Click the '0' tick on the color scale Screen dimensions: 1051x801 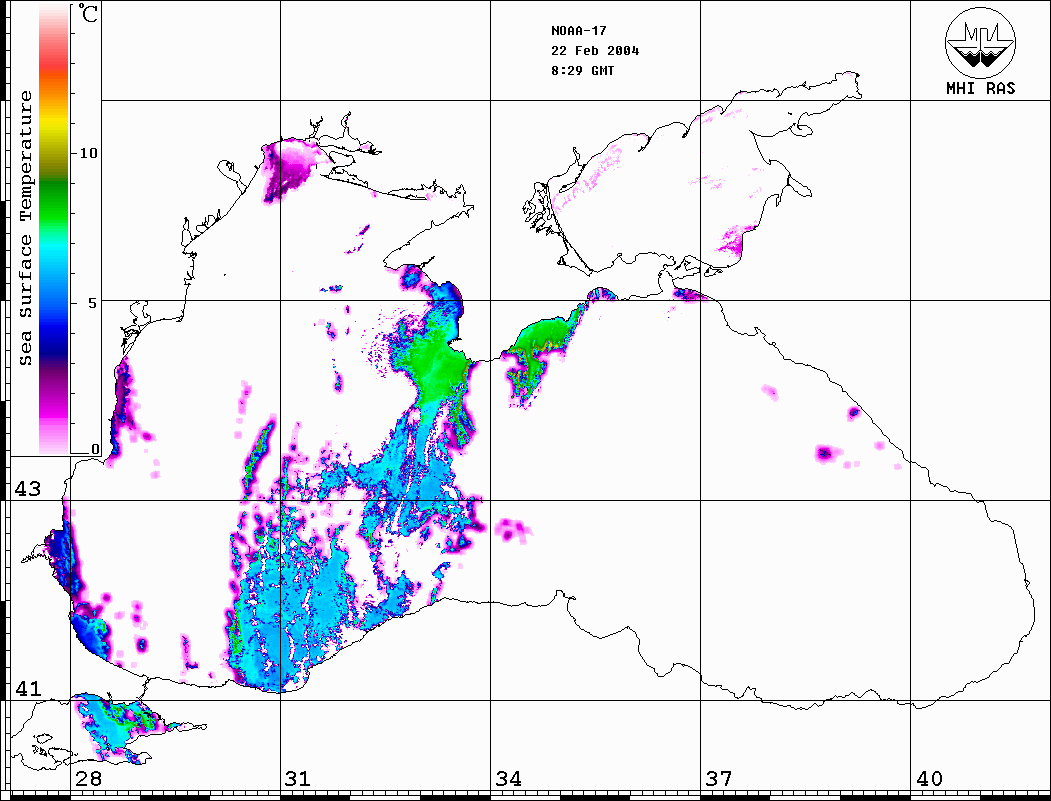coord(95,449)
